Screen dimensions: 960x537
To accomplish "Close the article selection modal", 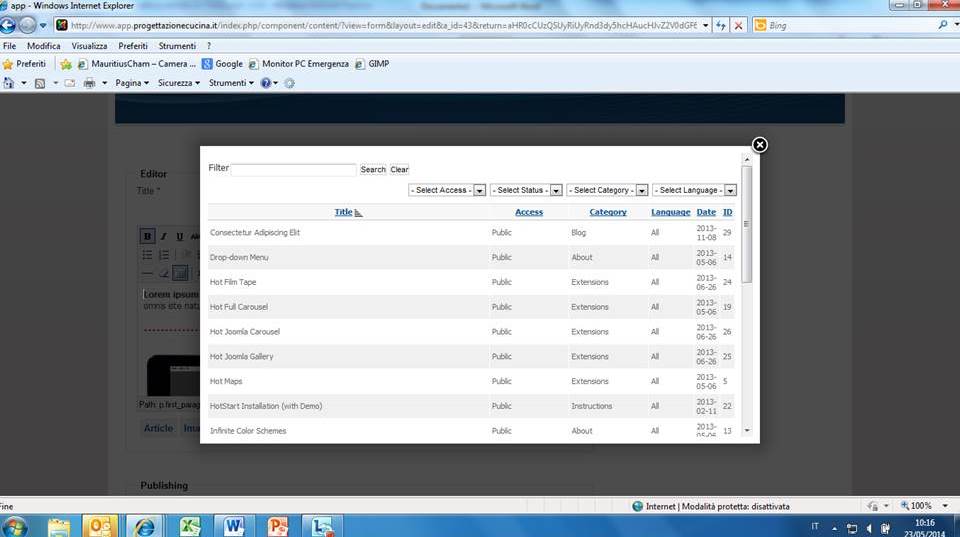I will [759, 145].
